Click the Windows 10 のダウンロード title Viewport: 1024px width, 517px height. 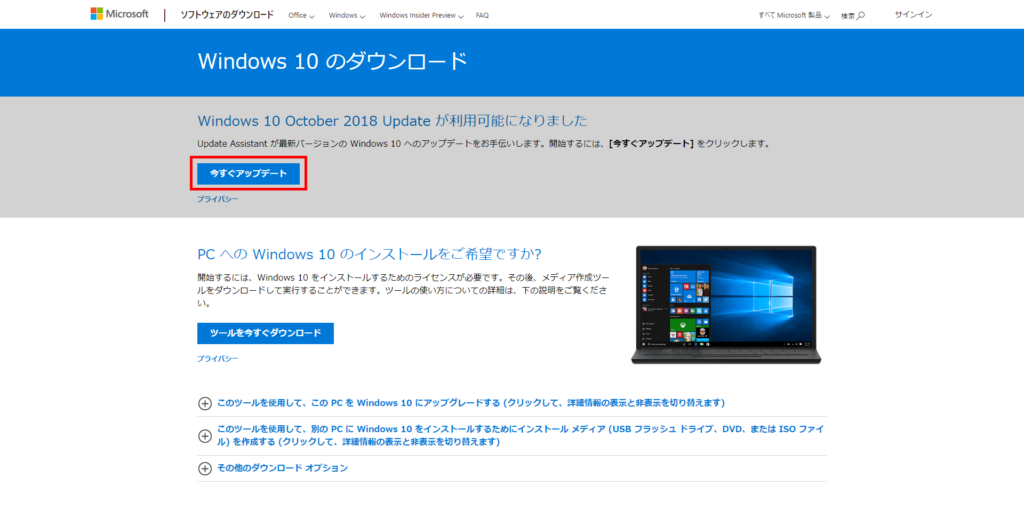[x=332, y=61]
